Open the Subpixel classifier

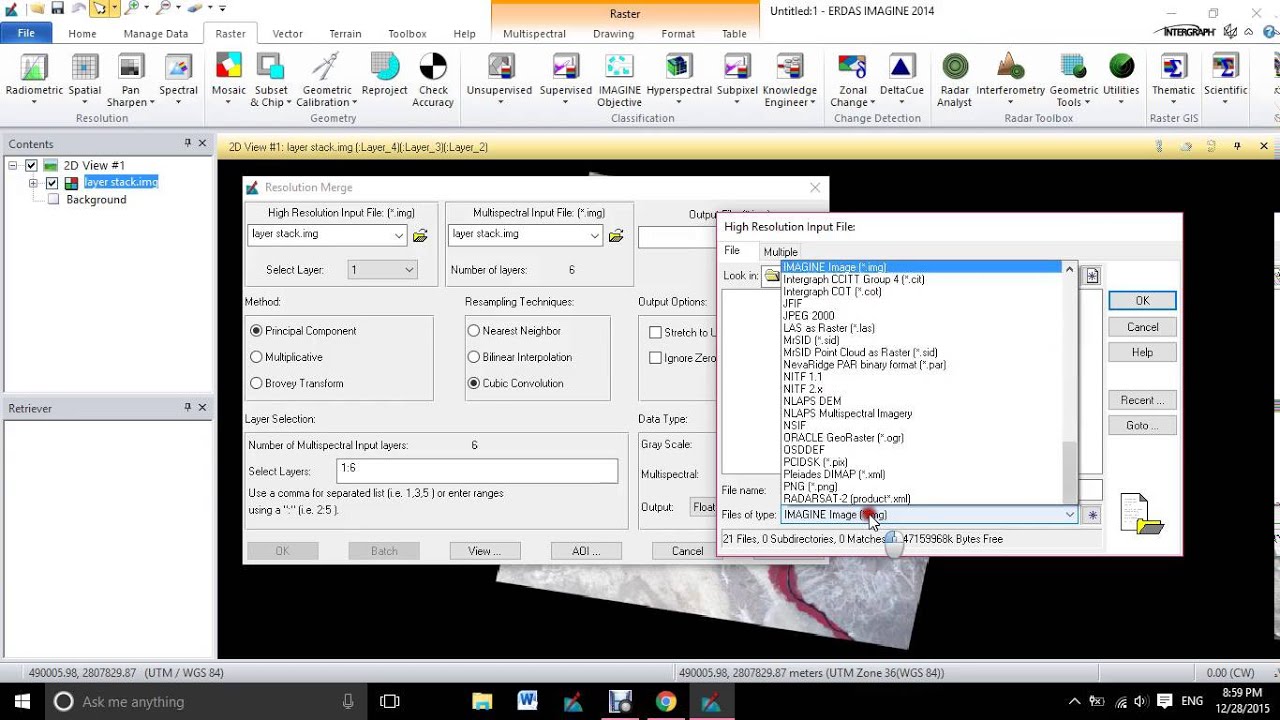[x=737, y=78]
